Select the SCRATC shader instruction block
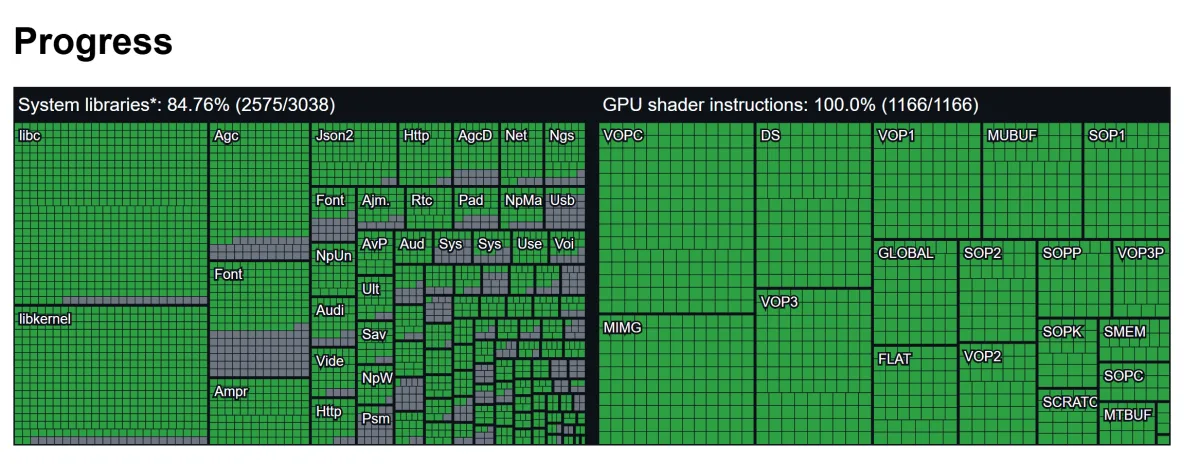1200x464 pixels. (x=1068, y=417)
